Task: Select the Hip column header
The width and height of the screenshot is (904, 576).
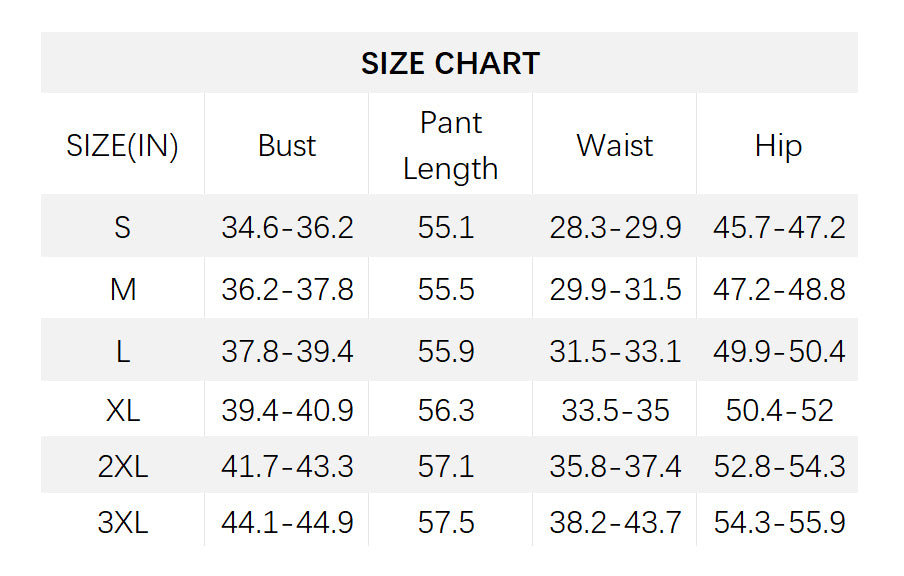Action: point(778,146)
